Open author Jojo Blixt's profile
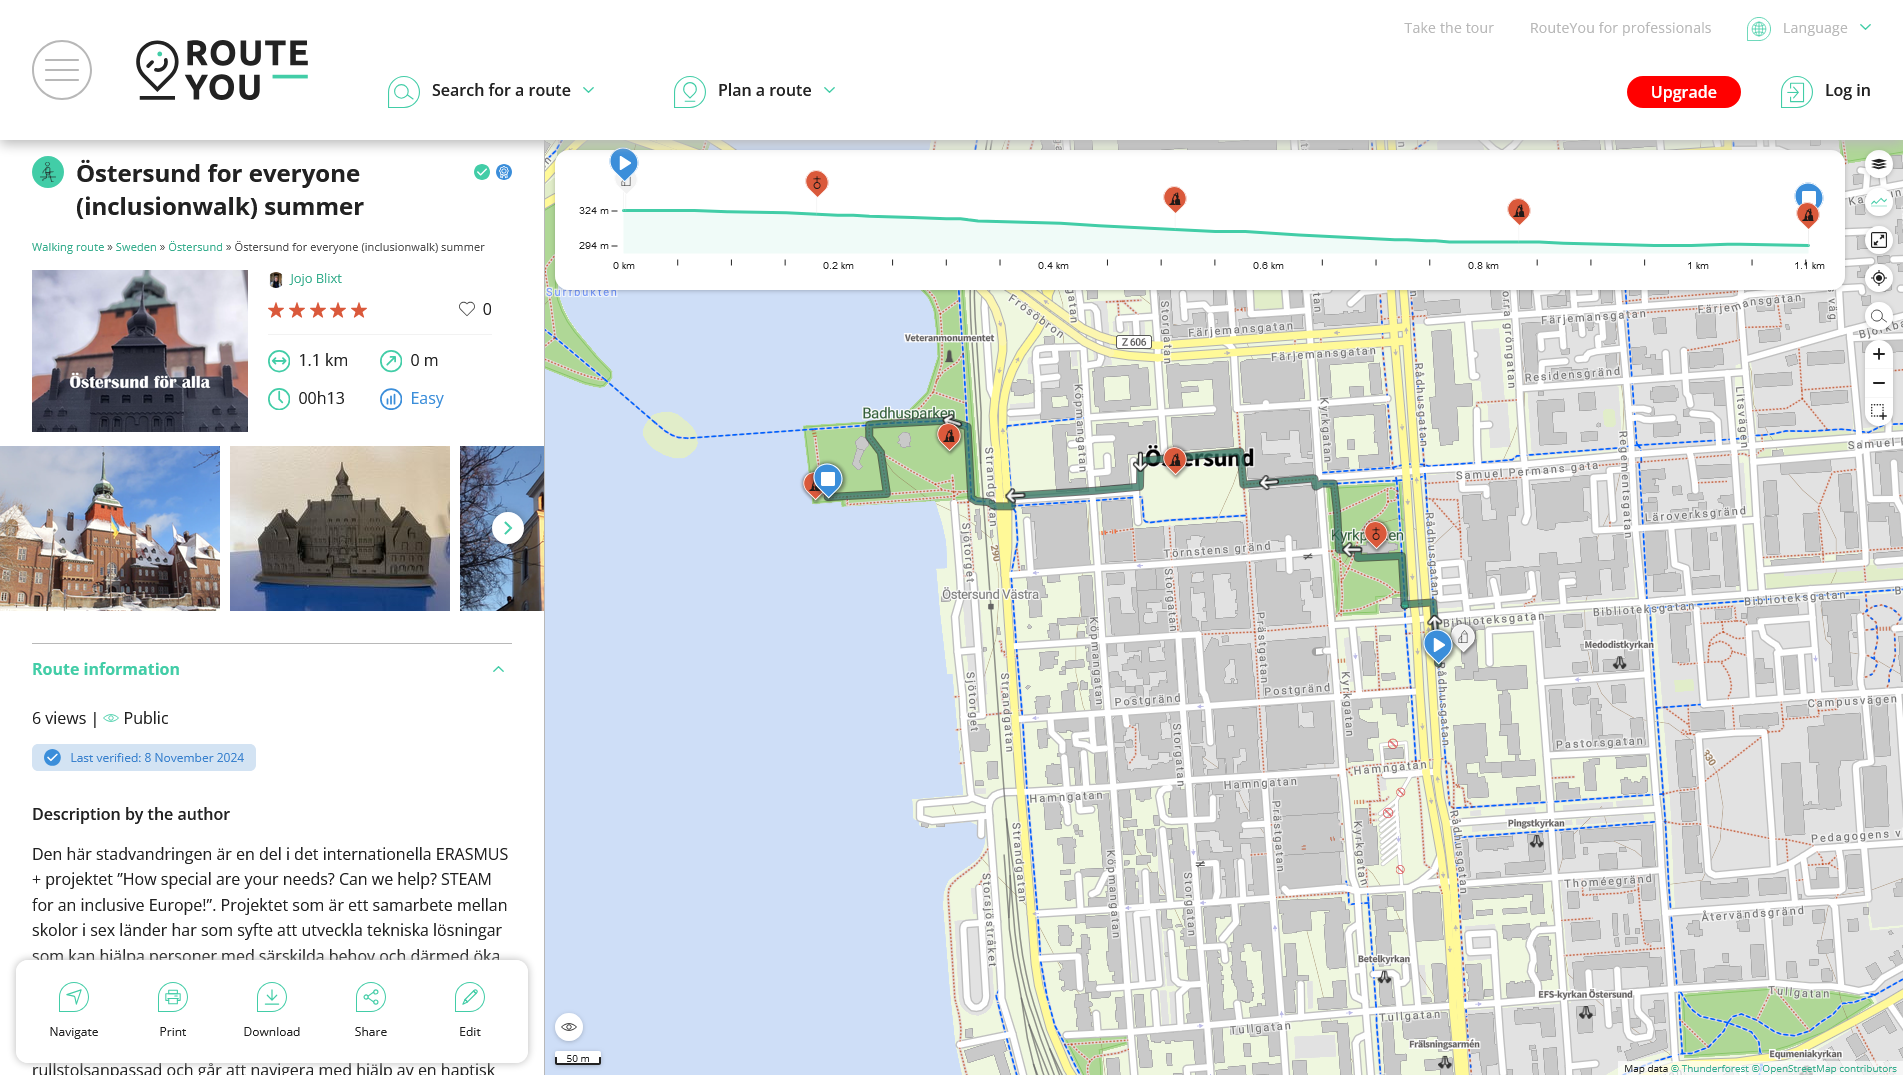The width and height of the screenshot is (1903, 1075). point(315,279)
